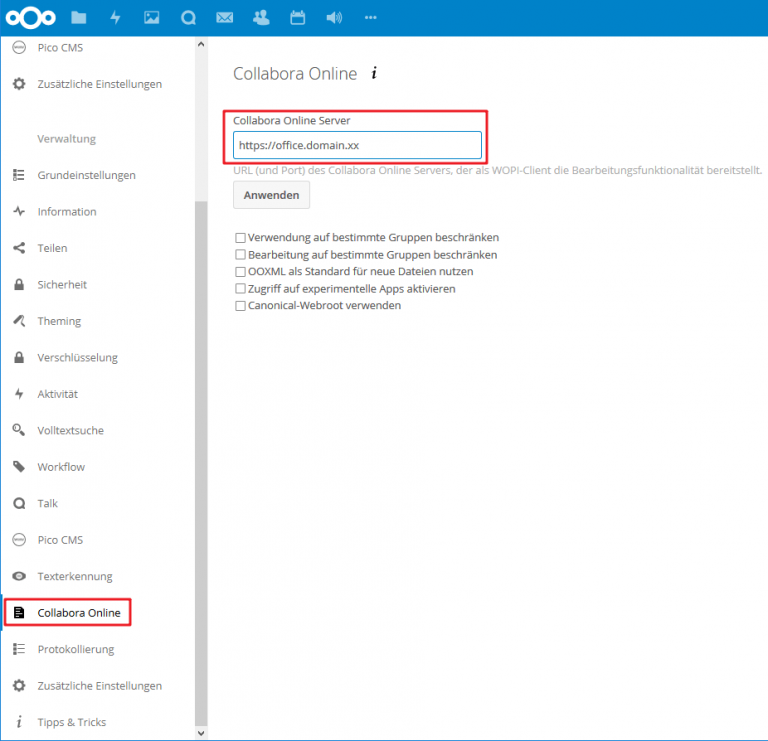Viewport: 768px width, 741px height.
Task: Expand the more apps ellipsis menu
Action: coord(371,17)
